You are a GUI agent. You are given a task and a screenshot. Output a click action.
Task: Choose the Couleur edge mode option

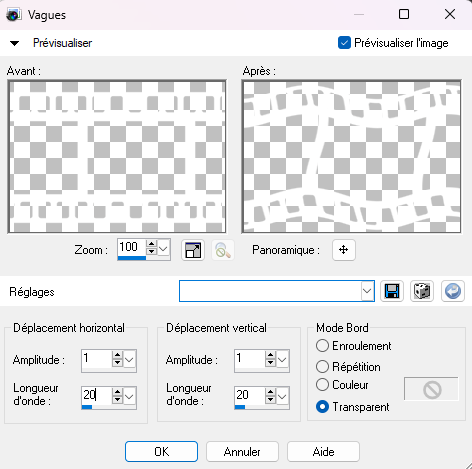(322, 385)
